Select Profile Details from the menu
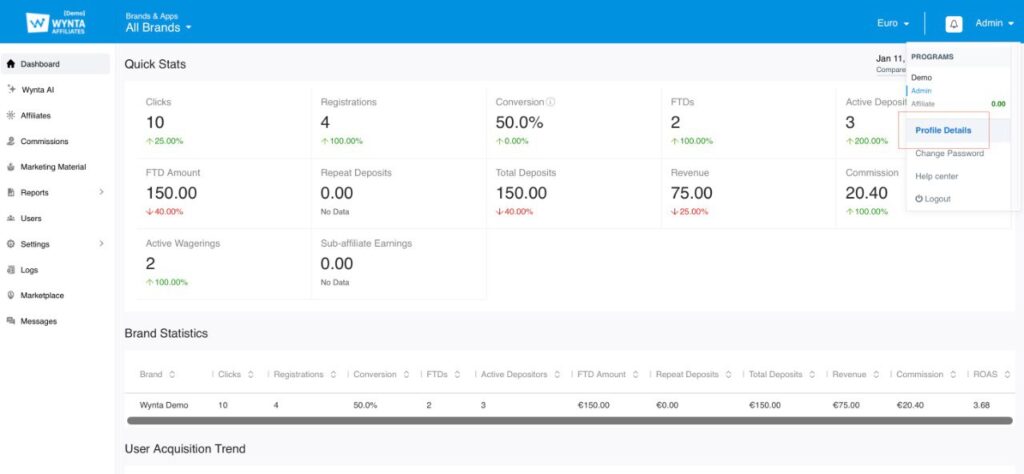 [943, 130]
